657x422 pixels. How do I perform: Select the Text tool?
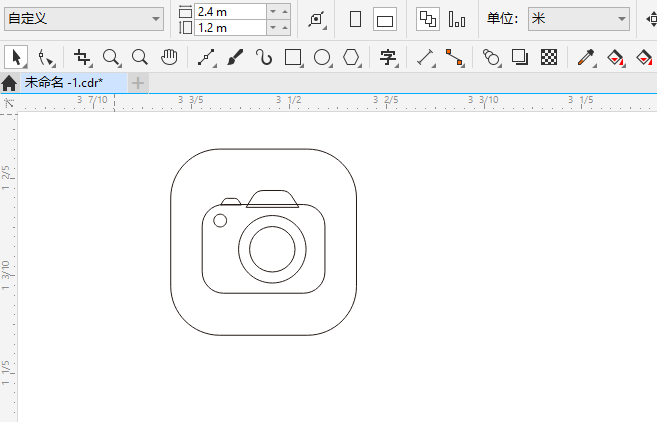(x=388, y=57)
